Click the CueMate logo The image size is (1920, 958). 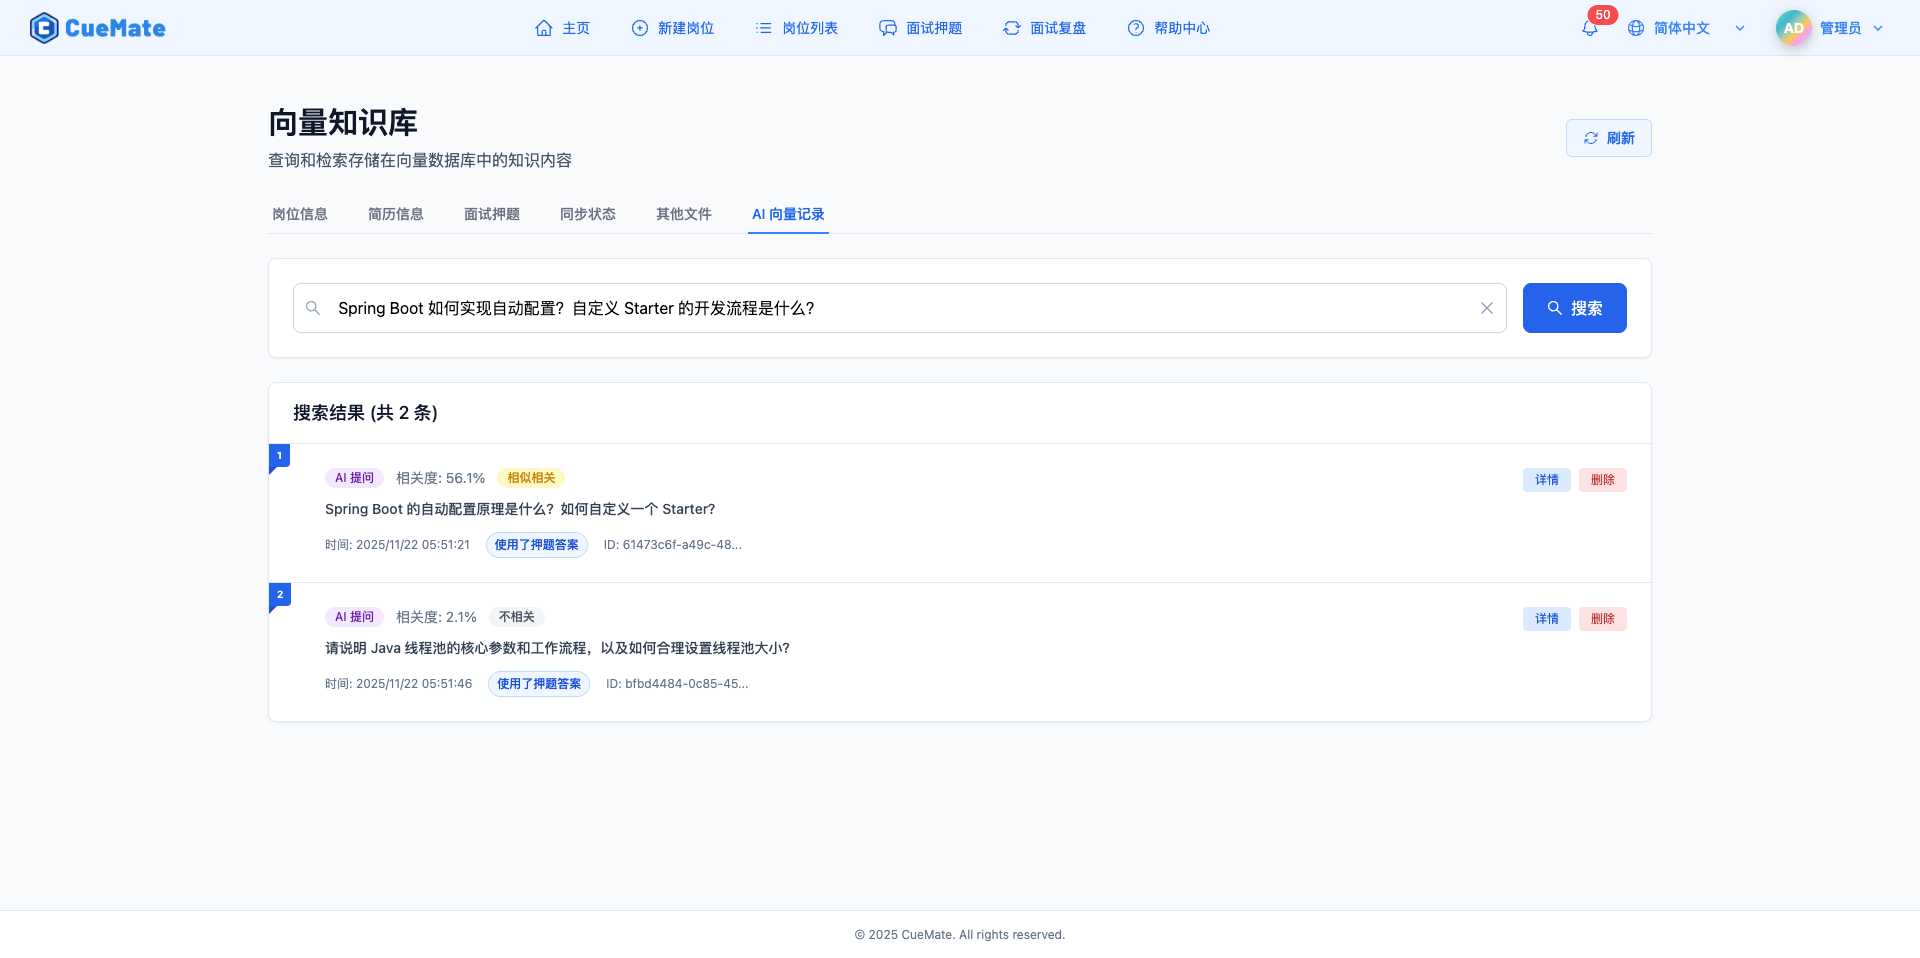(x=97, y=27)
